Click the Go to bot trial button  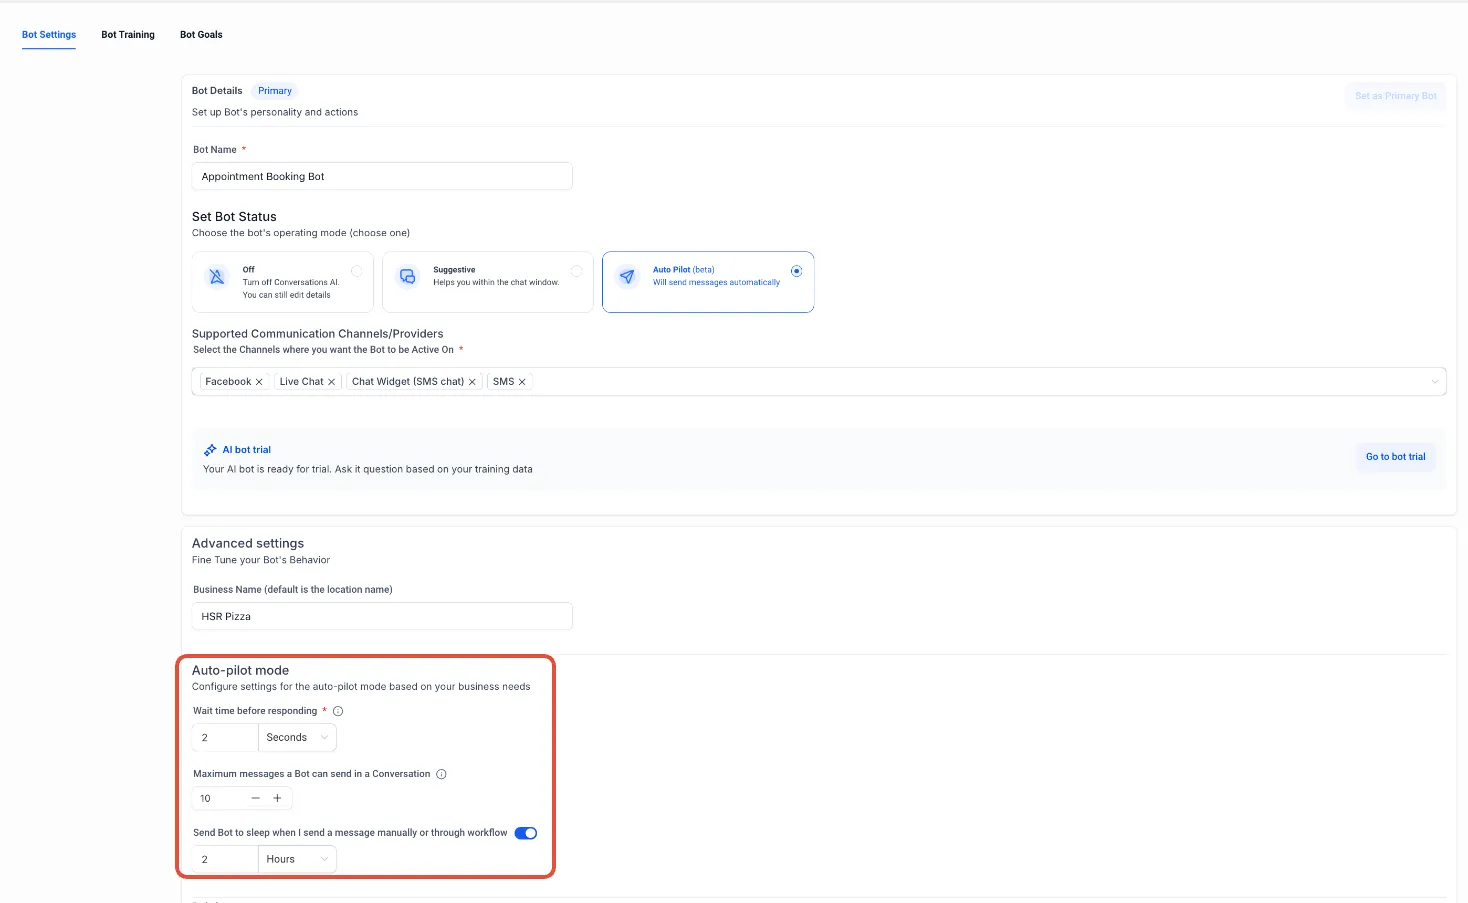click(x=1396, y=457)
